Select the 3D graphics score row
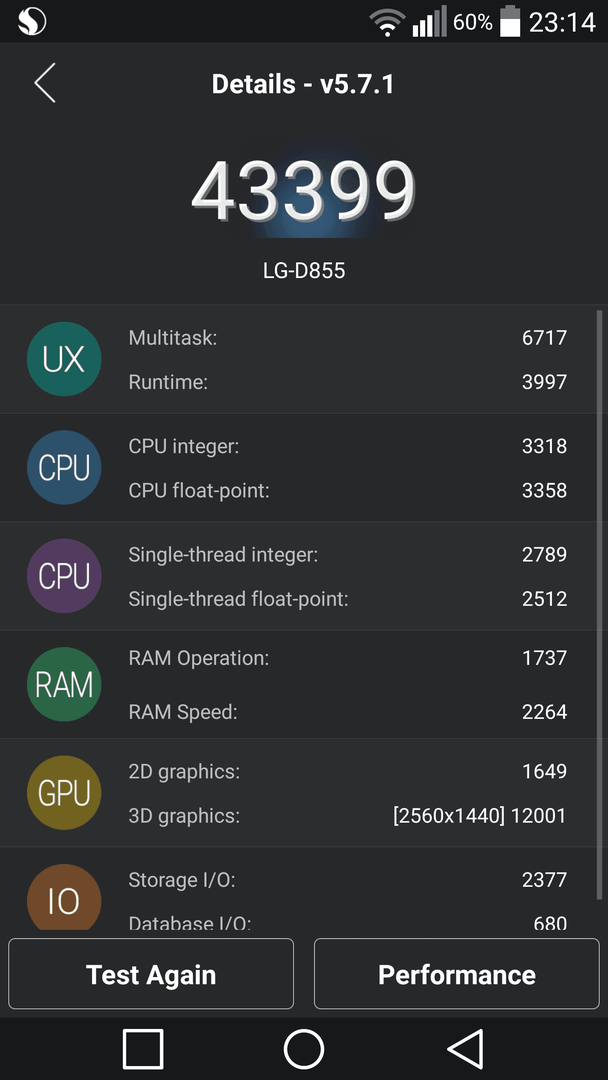The height and width of the screenshot is (1080, 608). coord(347,816)
